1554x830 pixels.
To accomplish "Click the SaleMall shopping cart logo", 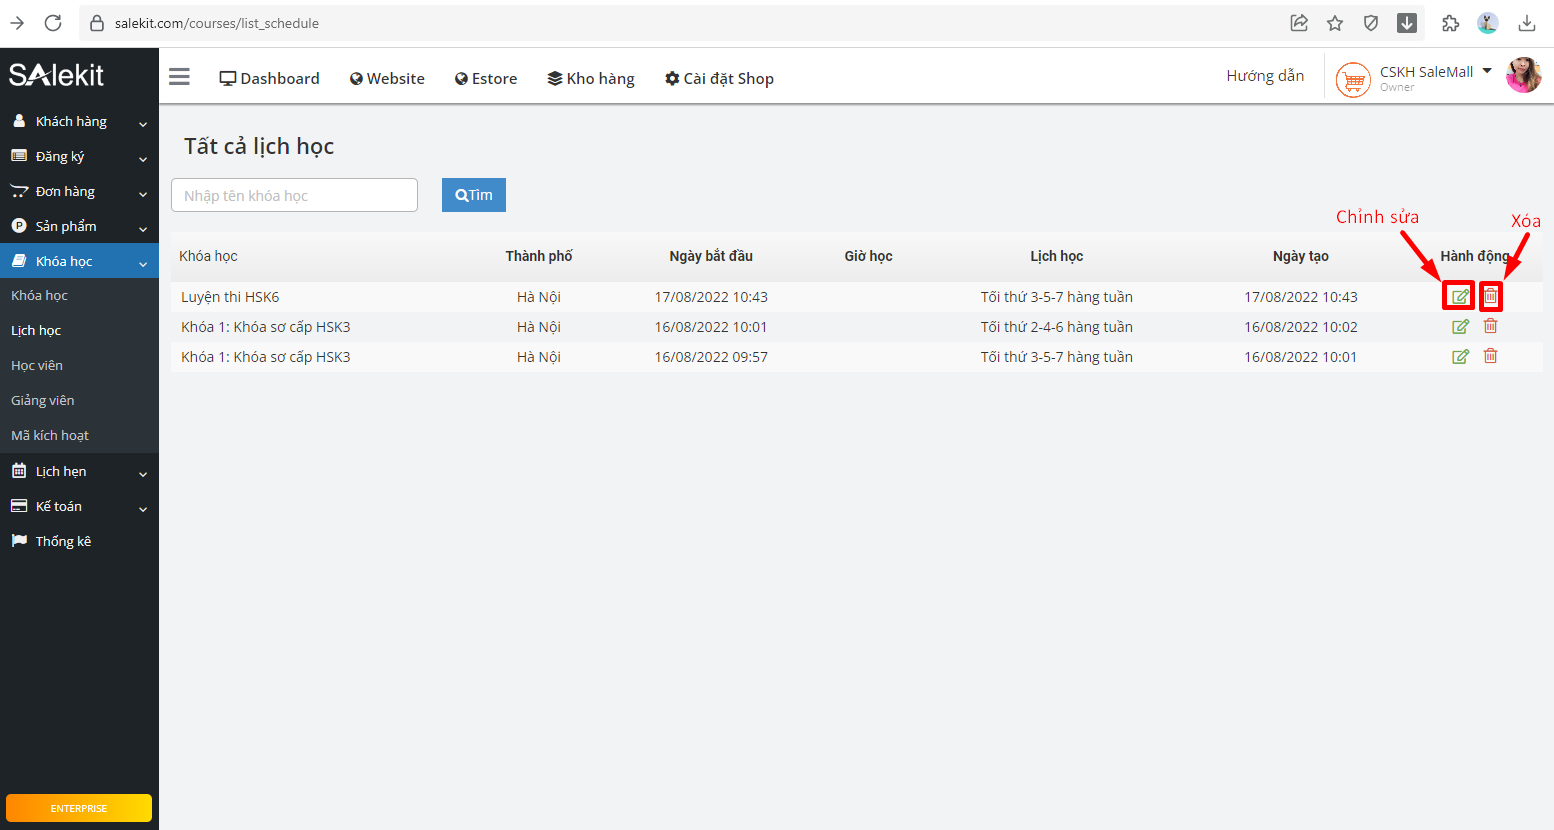I will coord(1353,79).
